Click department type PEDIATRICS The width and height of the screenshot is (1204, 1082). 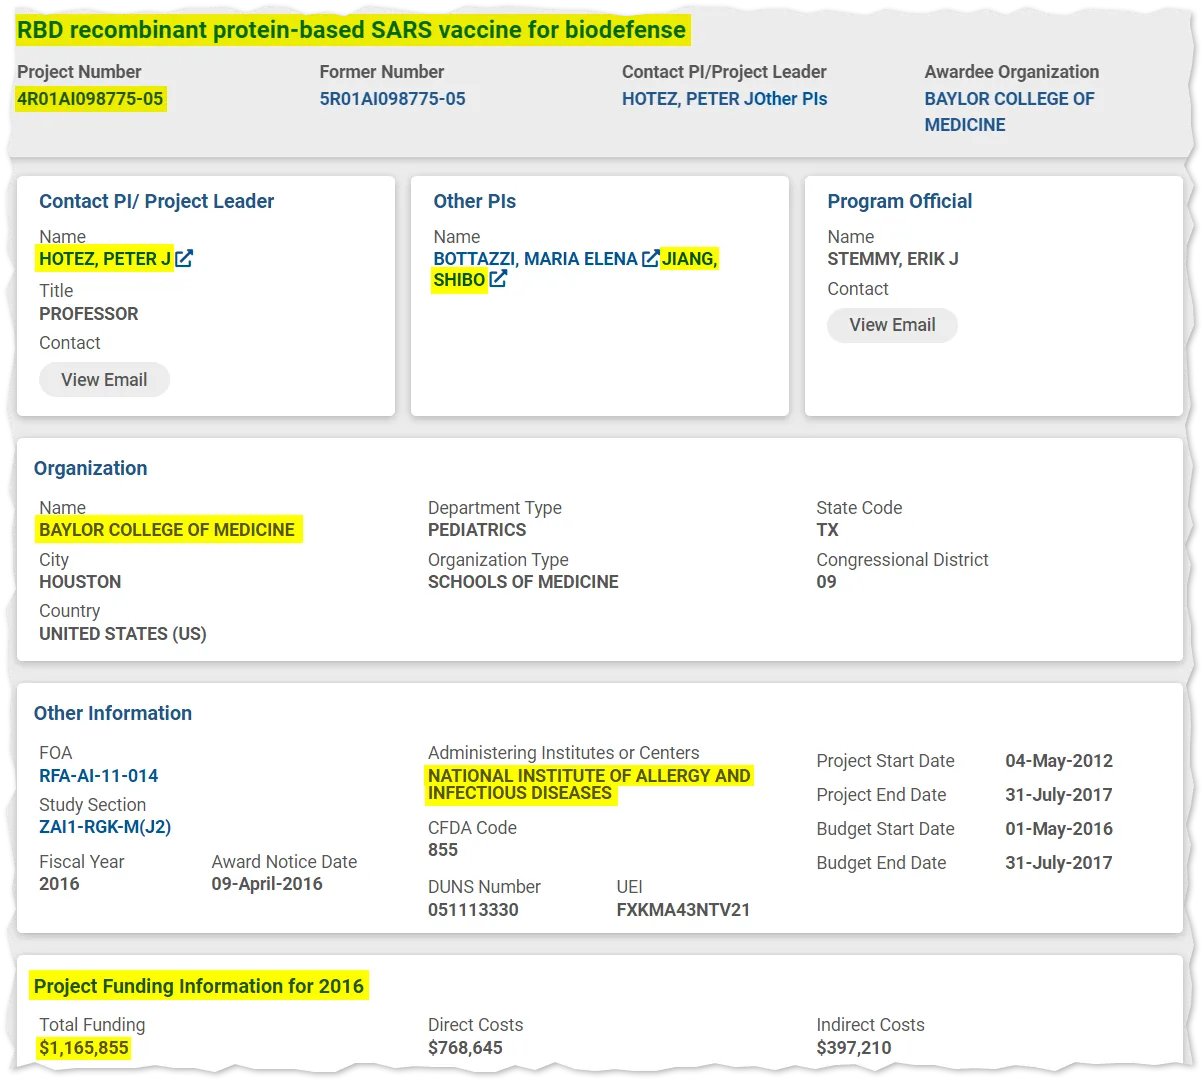(477, 530)
